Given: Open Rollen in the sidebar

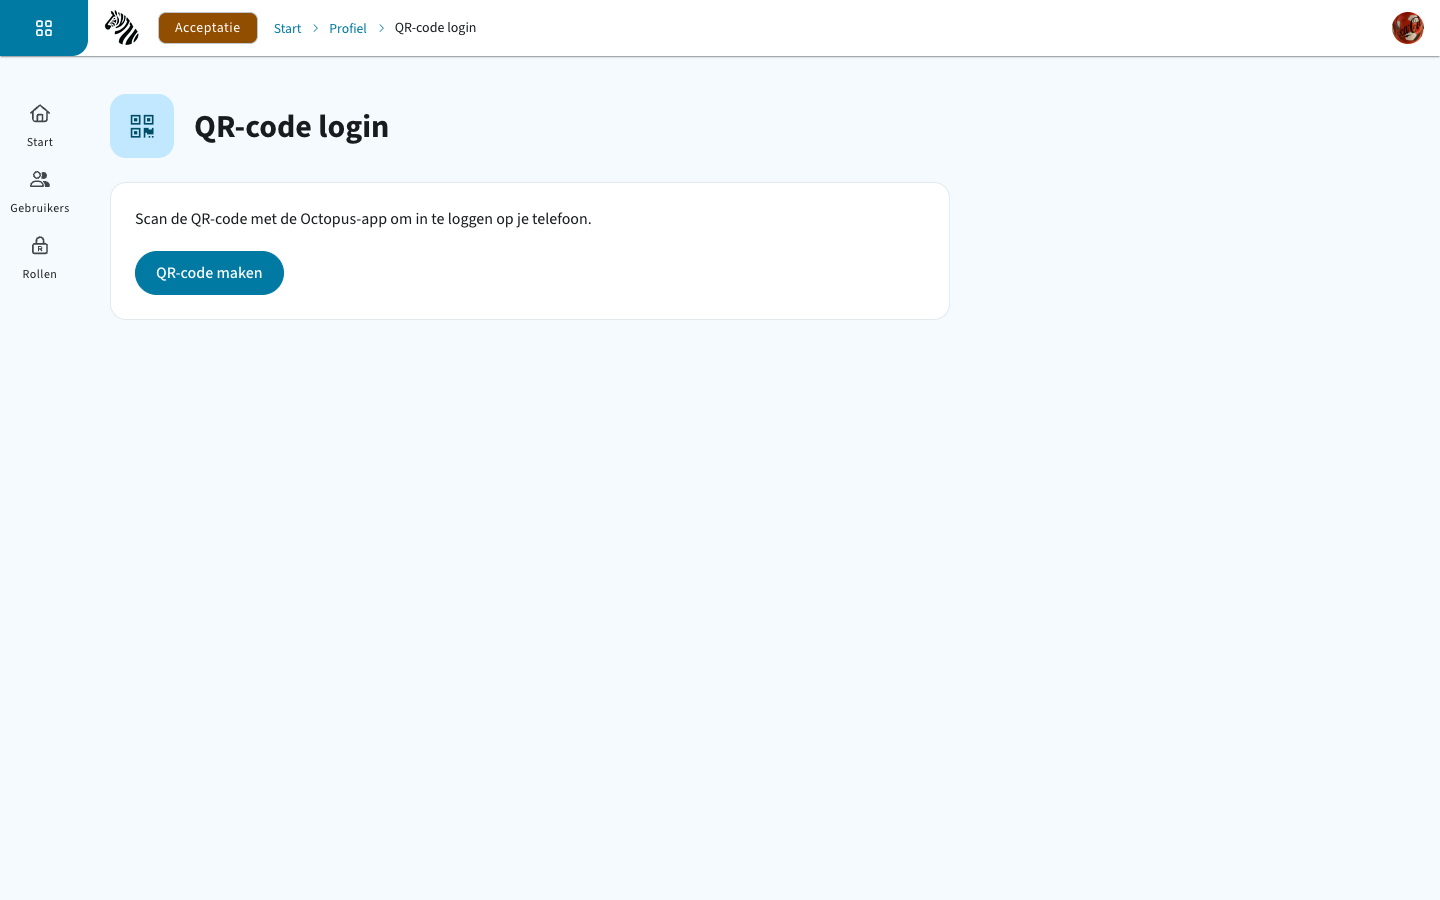Looking at the screenshot, I should [40, 257].
